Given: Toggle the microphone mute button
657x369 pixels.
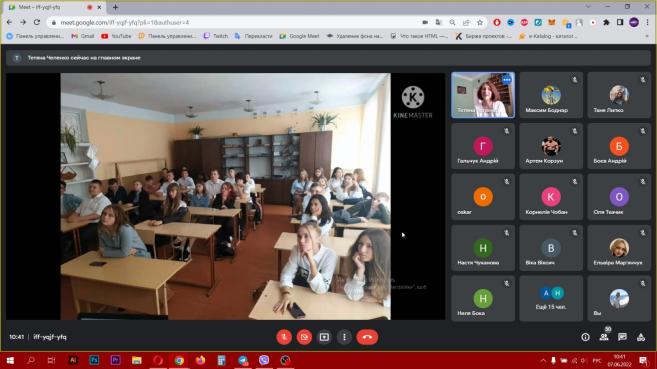Looking at the screenshot, I should point(284,337).
